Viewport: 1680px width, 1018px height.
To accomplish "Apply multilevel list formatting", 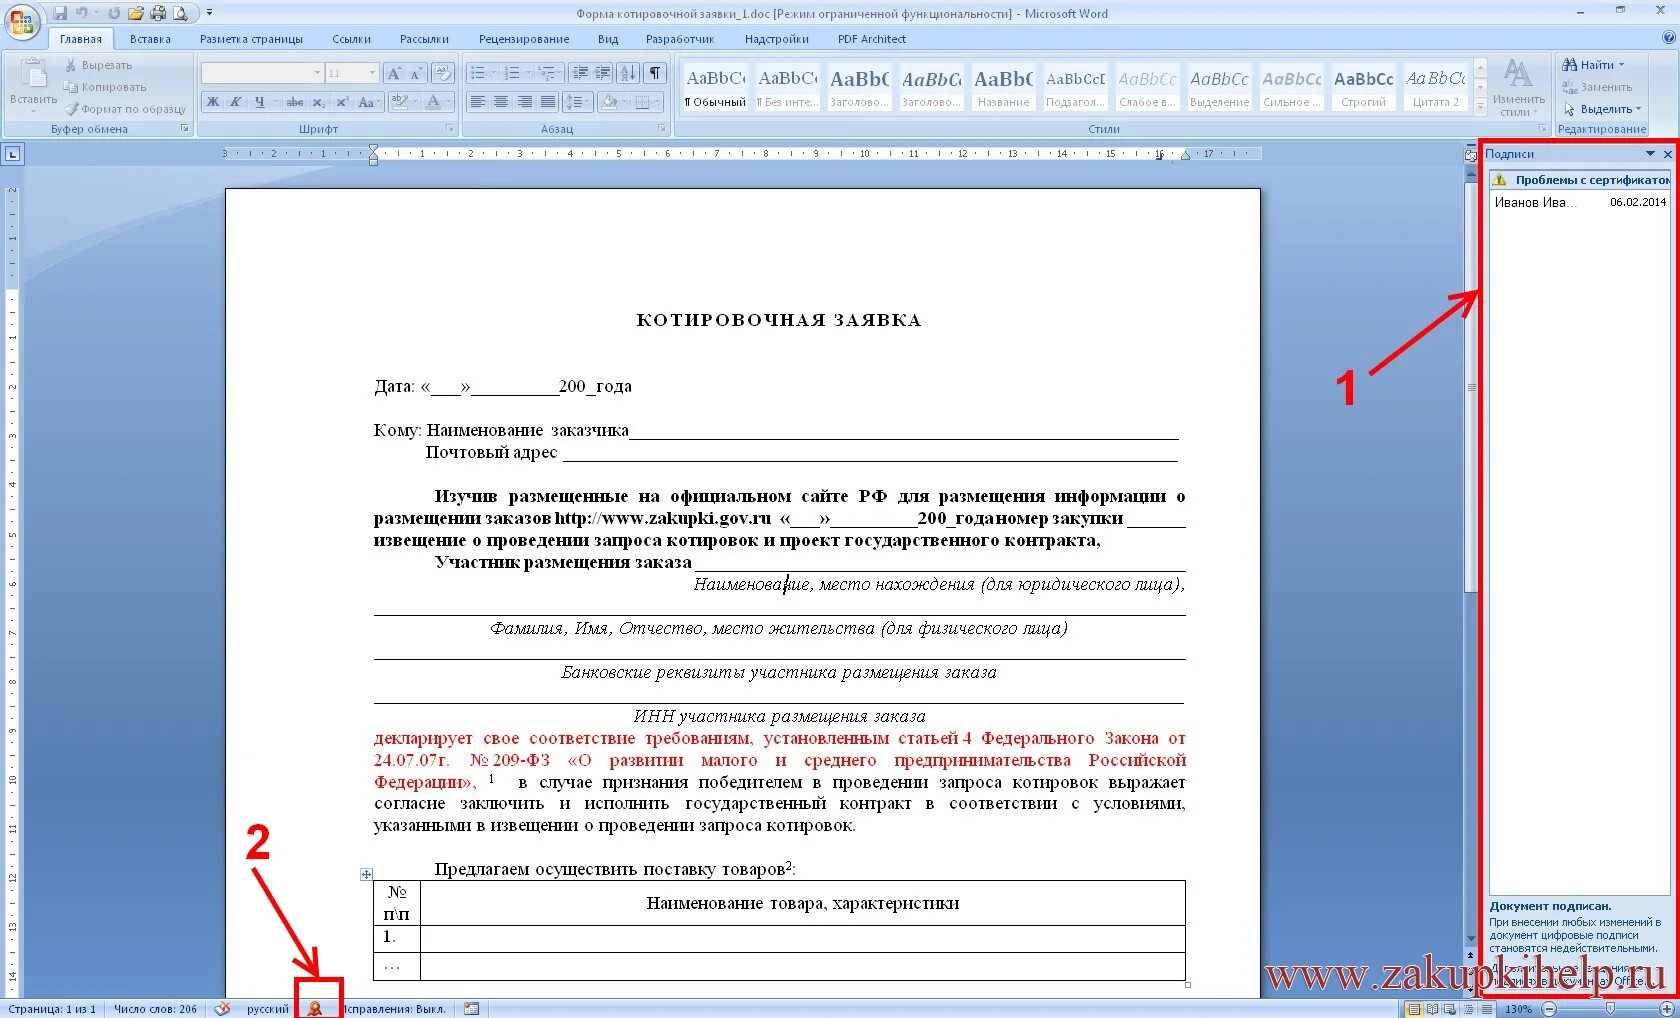I will (549, 73).
